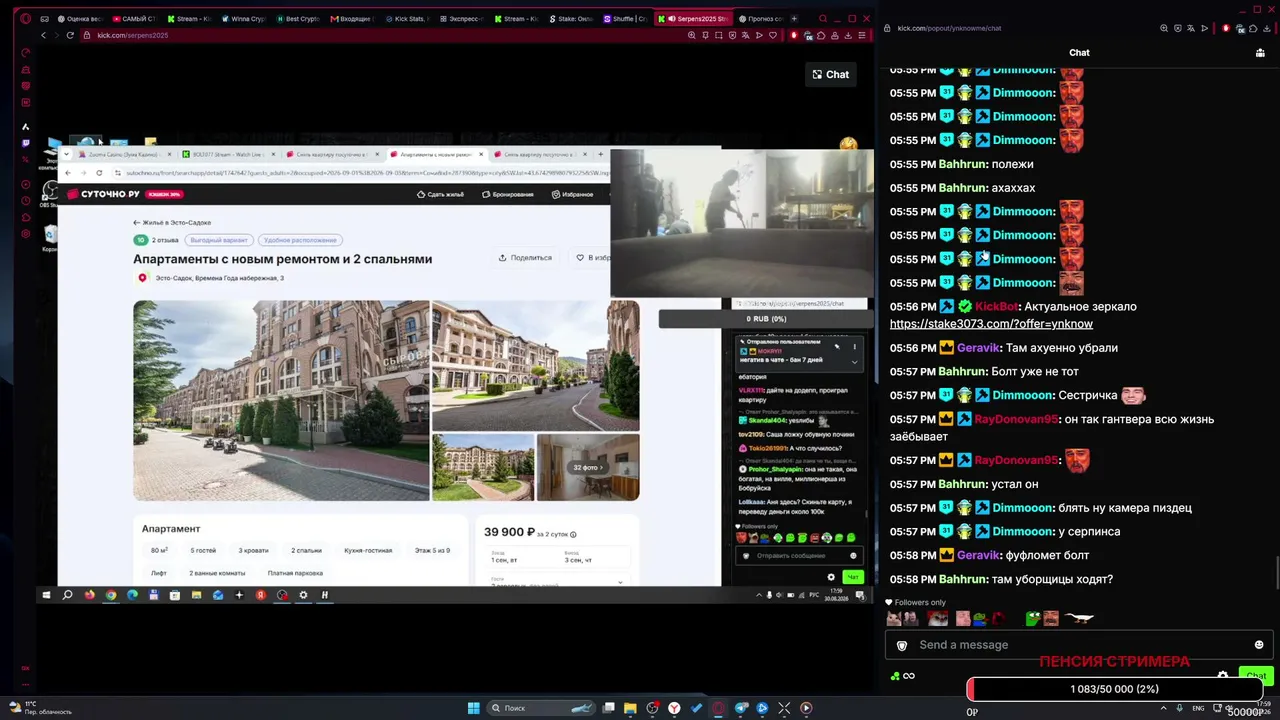Image resolution: width=1280 pixels, height=720 pixels.
Task: Click the stake3073.com mirror link in chat
Action: (x=991, y=324)
